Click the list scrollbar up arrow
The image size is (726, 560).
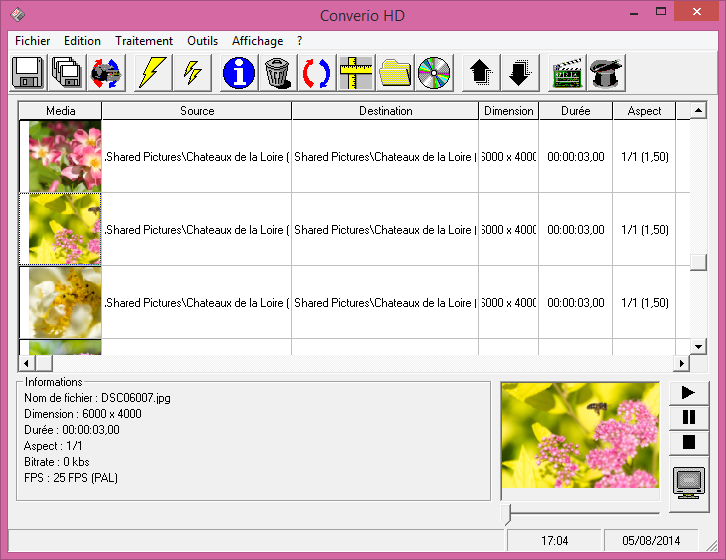698,110
